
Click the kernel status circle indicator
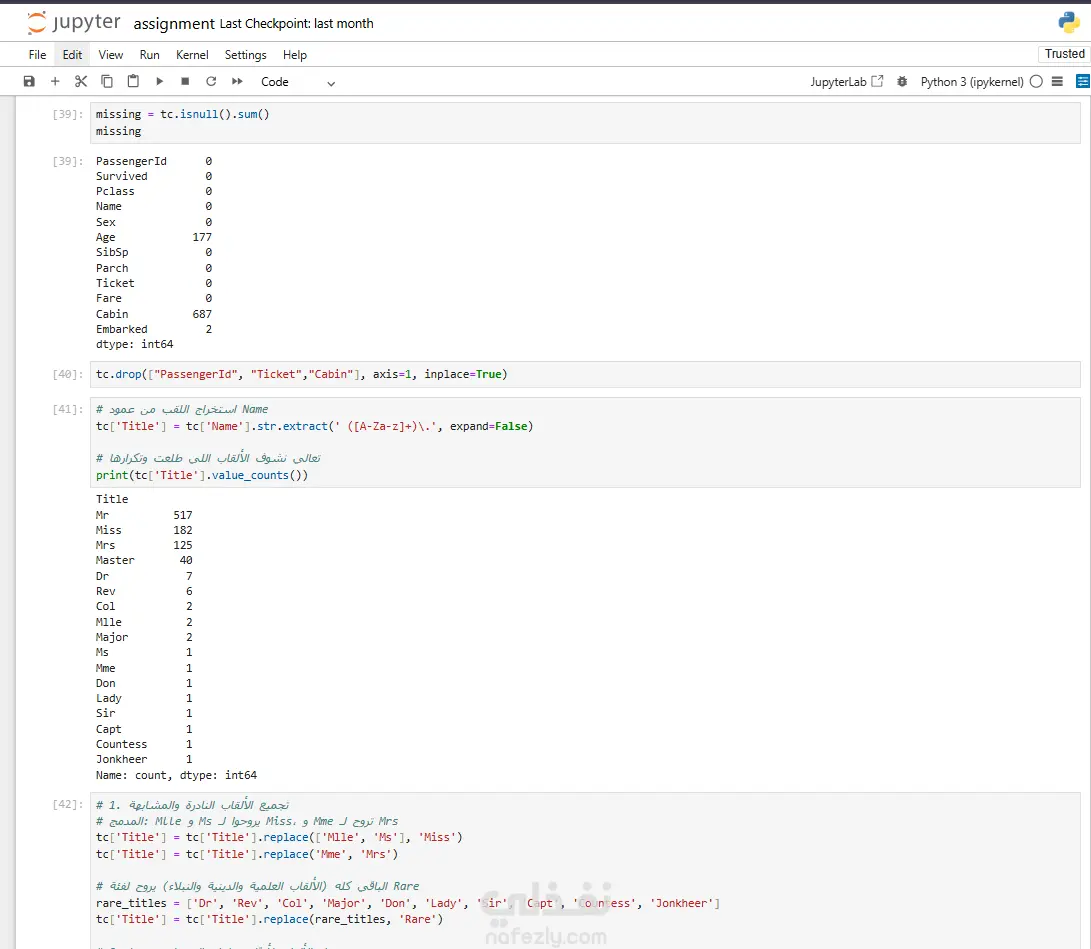(1036, 81)
